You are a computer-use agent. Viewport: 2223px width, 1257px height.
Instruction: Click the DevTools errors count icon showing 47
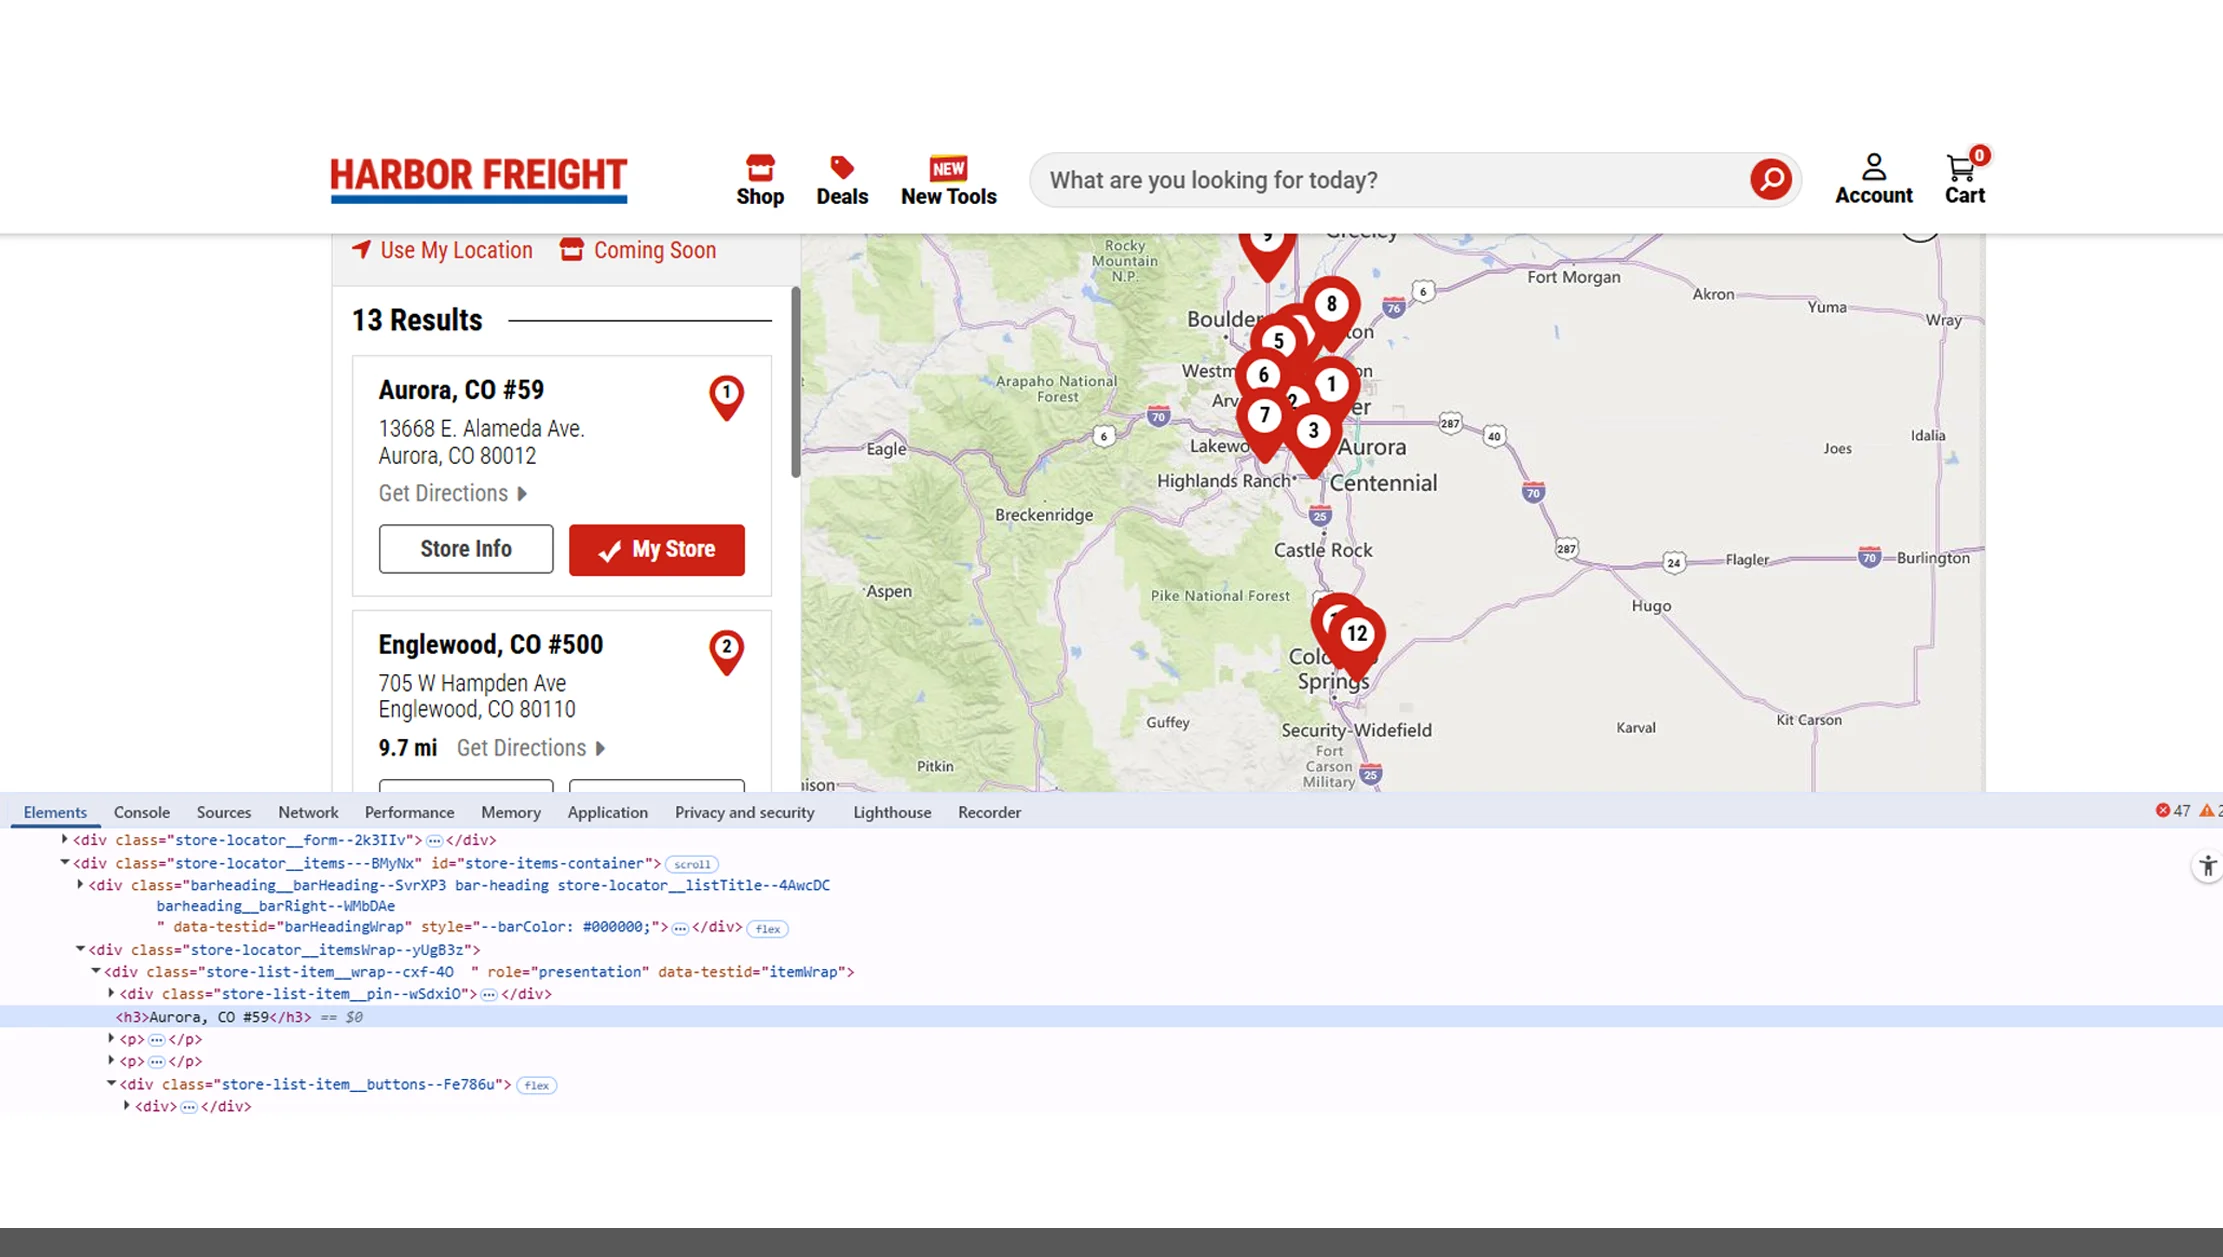(x=2172, y=811)
